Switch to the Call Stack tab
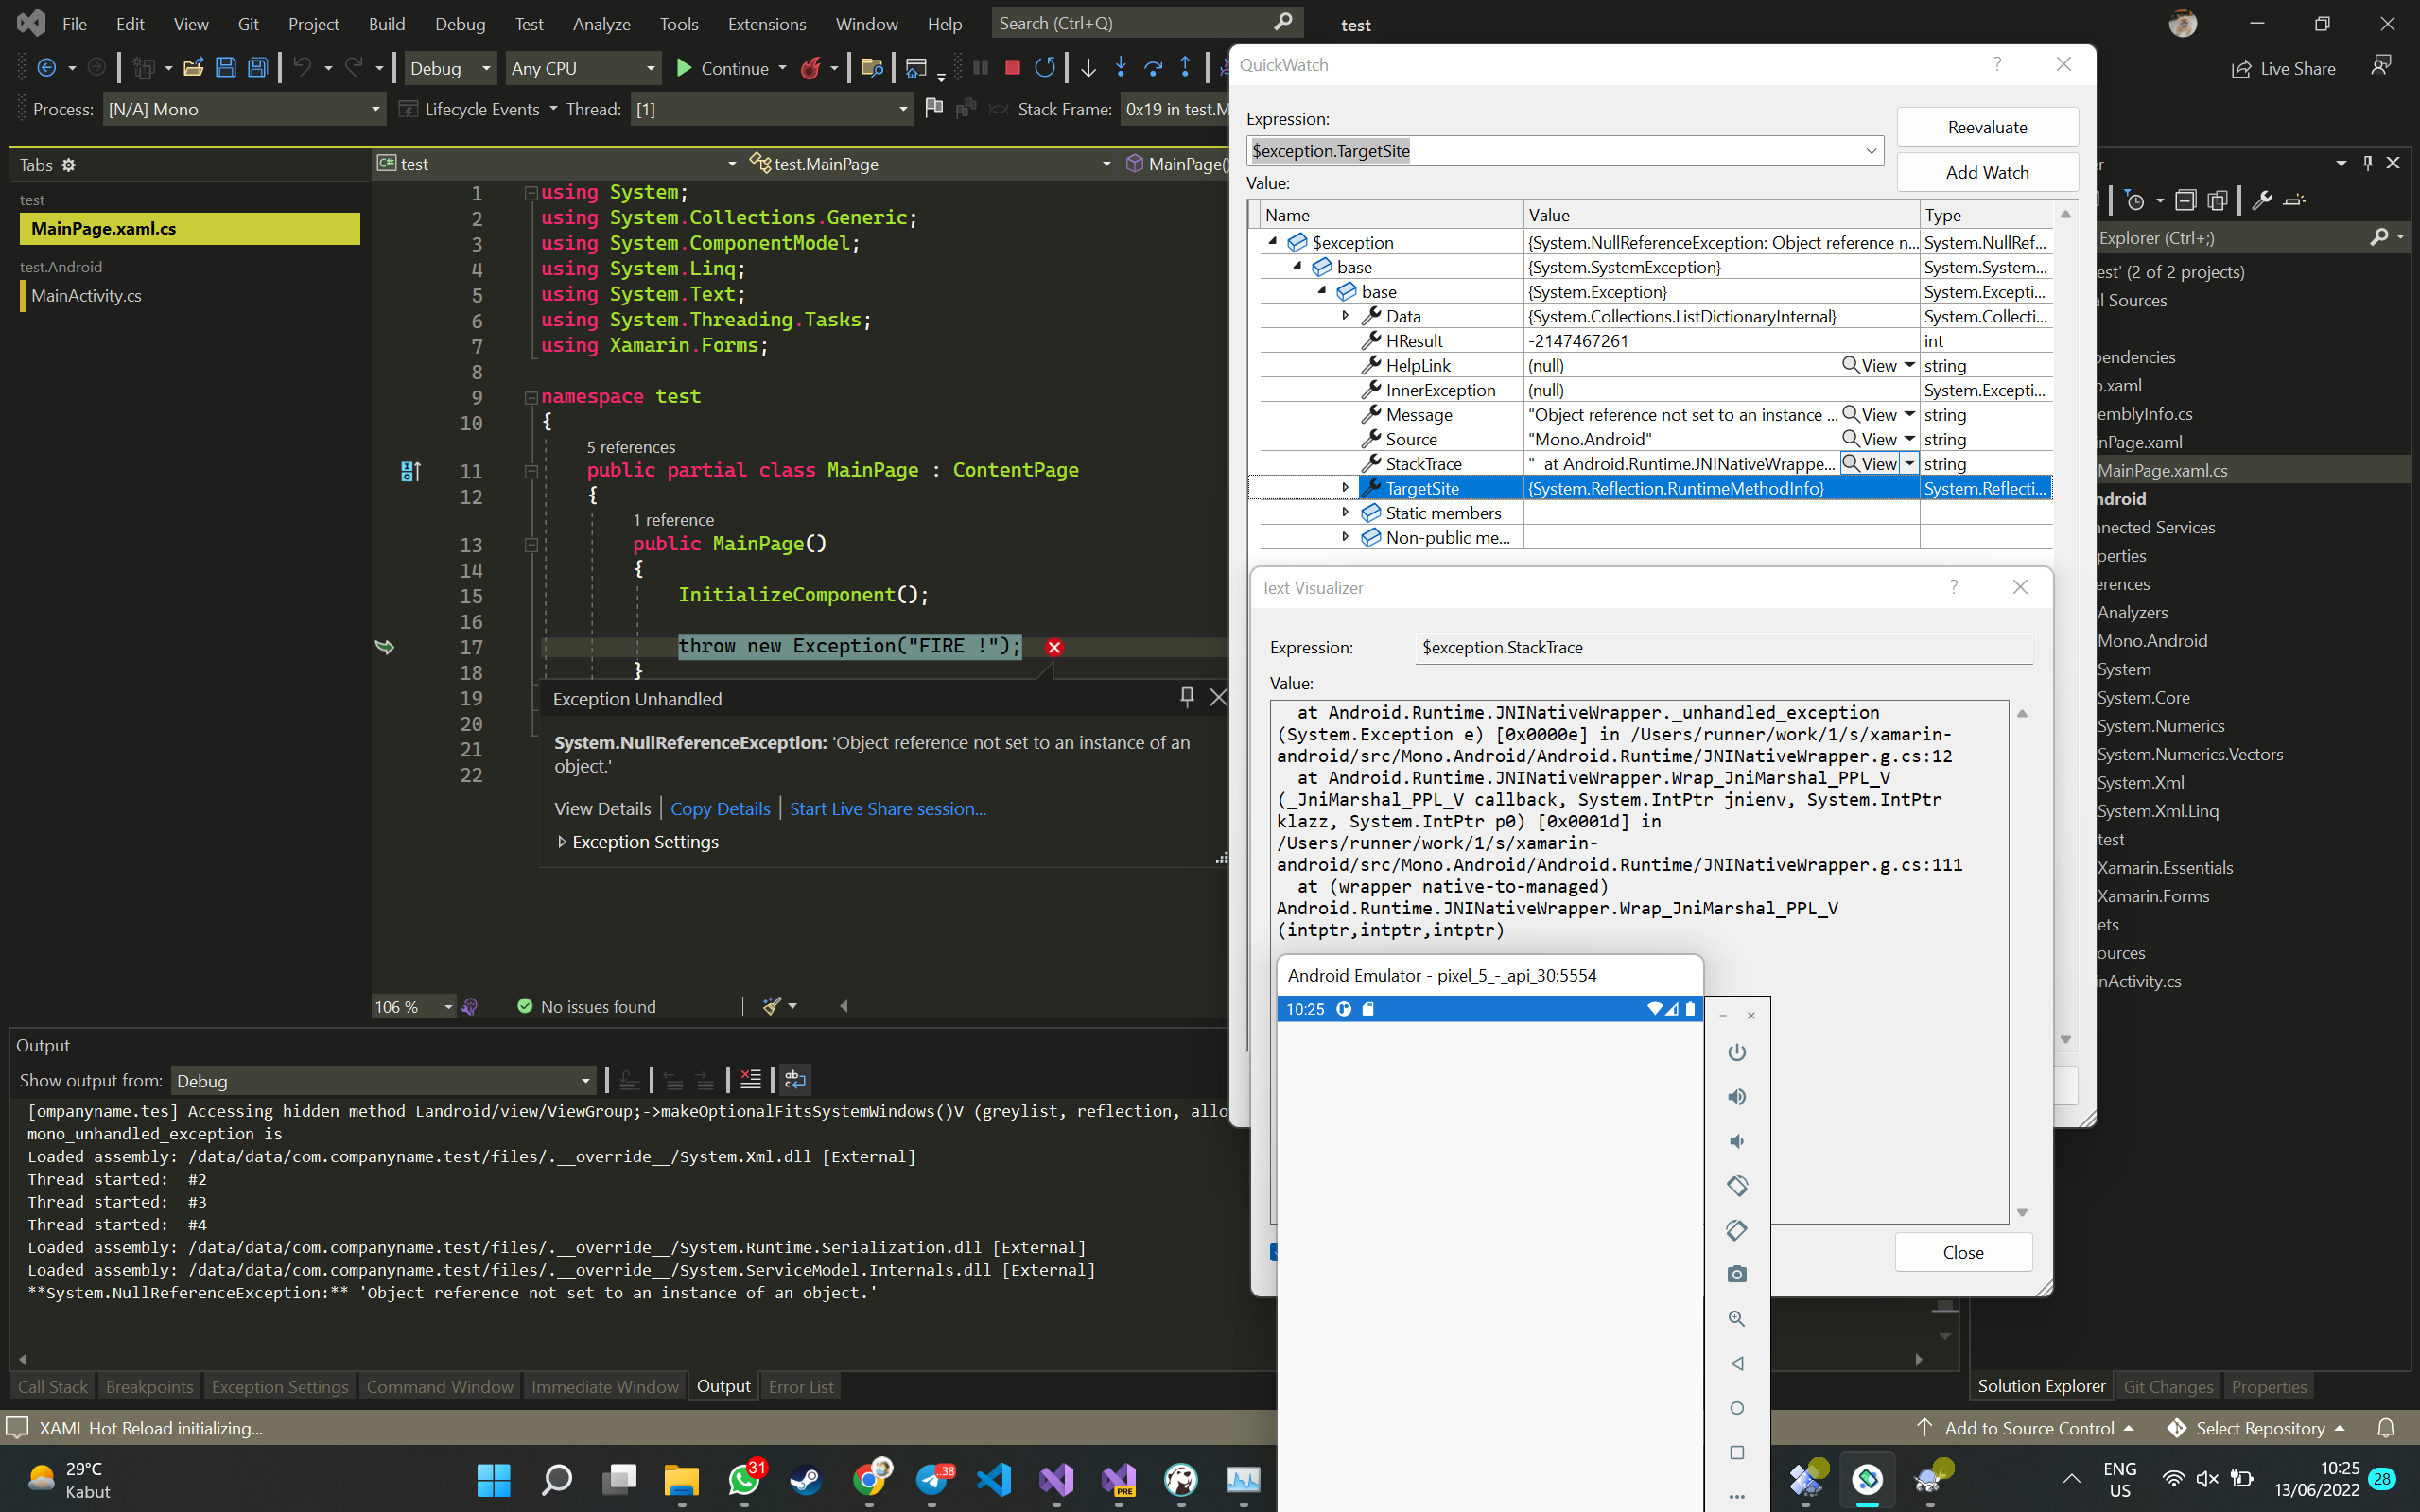Image resolution: width=2420 pixels, height=1512 pixels. 52,1386
